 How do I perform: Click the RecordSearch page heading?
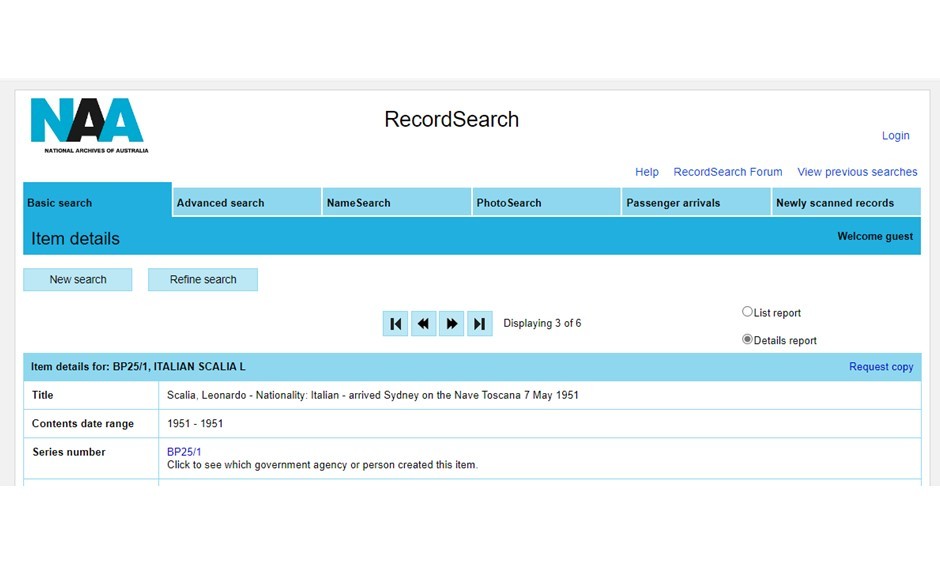(x=451, y=119)
